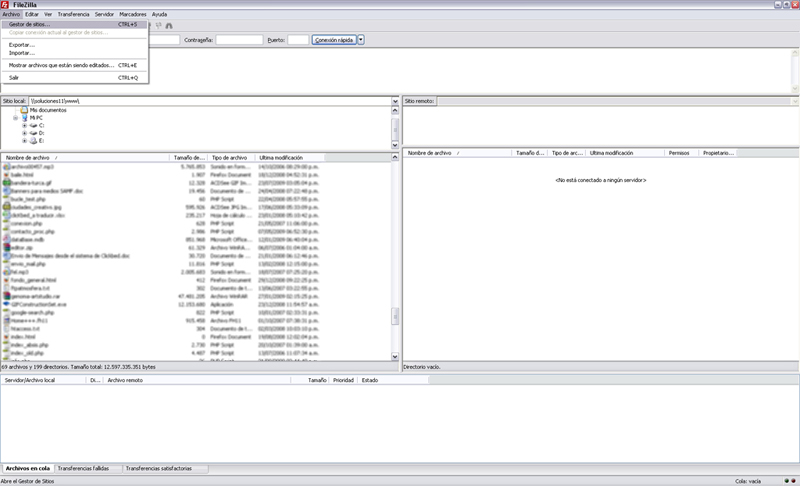Click the queue Prioridad column header
800x486 pixels.
[x=343, y=380]
